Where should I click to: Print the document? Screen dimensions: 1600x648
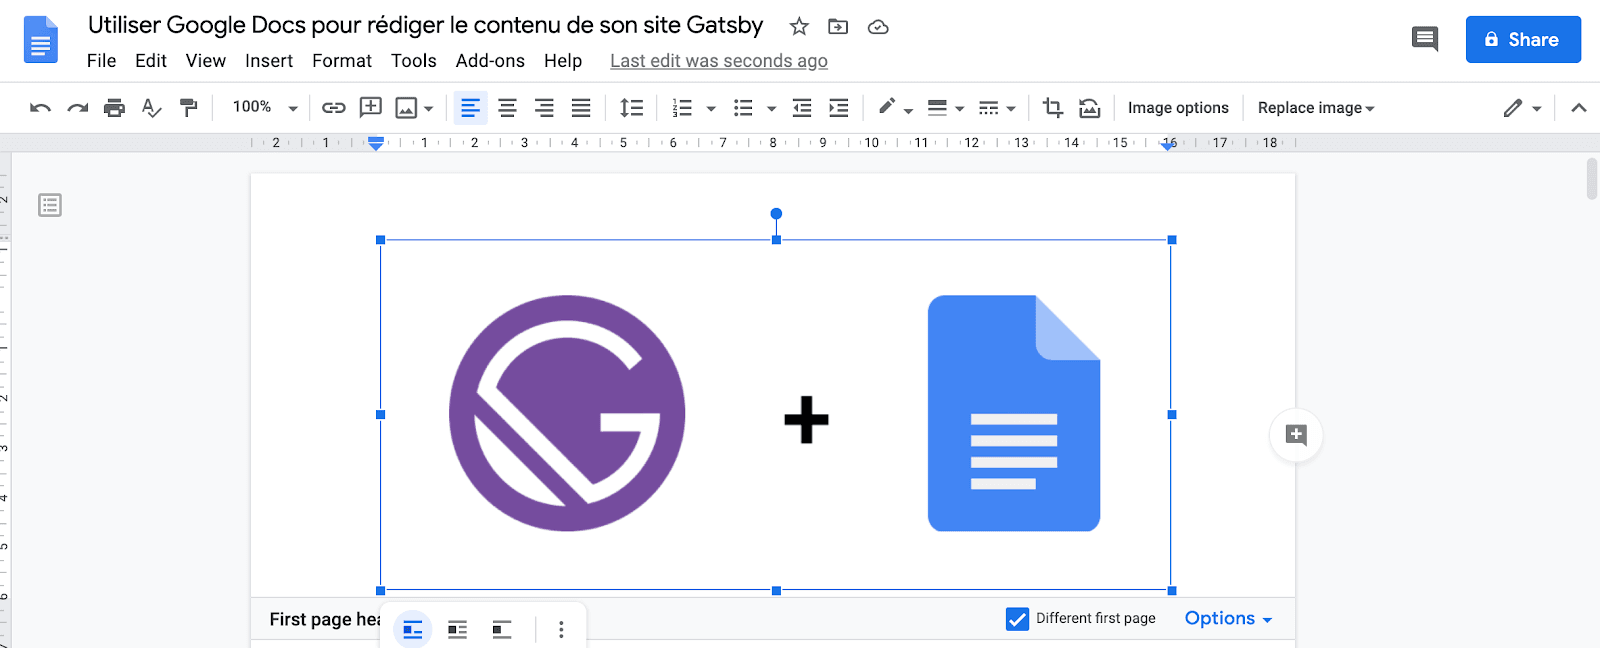pyautogui.click(x=115, y=108)
